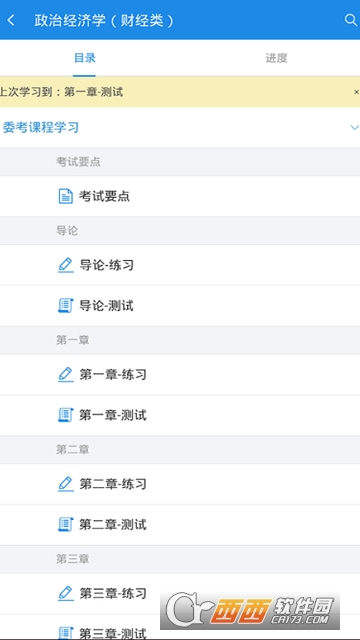Click the pencil icon beside 第二章-练习

click(66, 484)
